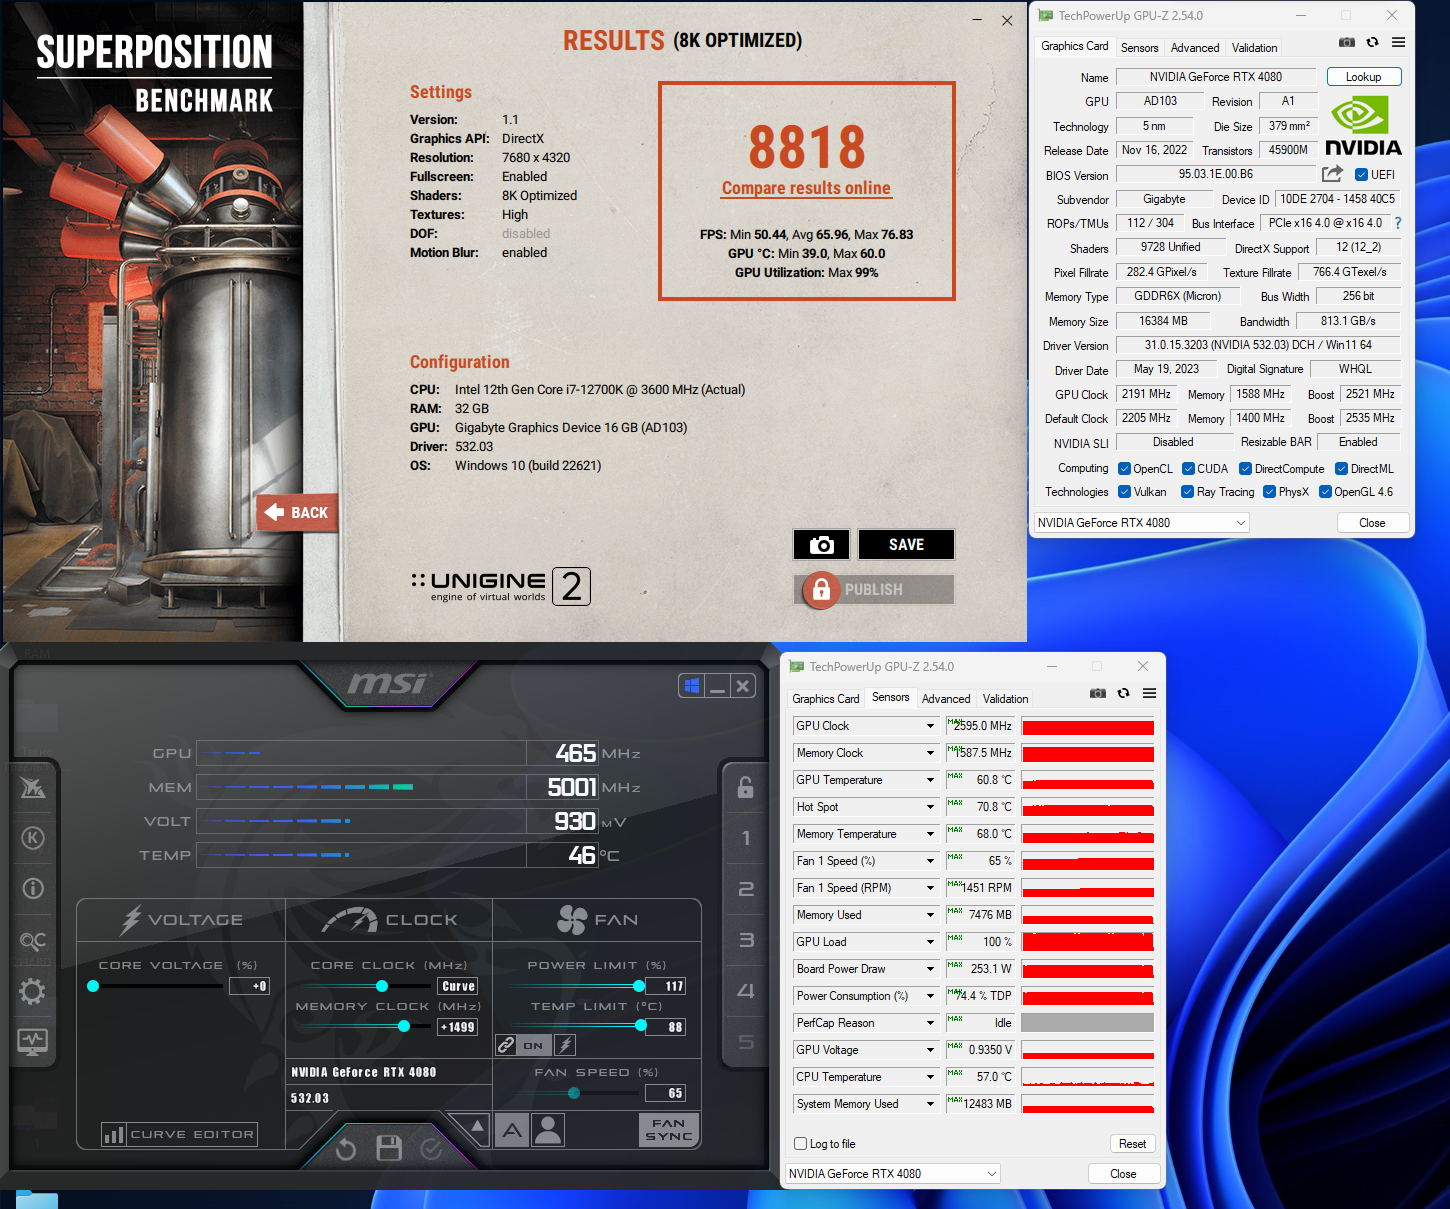Toggle the Ray Tracing checkbox

pos(1187,492)
